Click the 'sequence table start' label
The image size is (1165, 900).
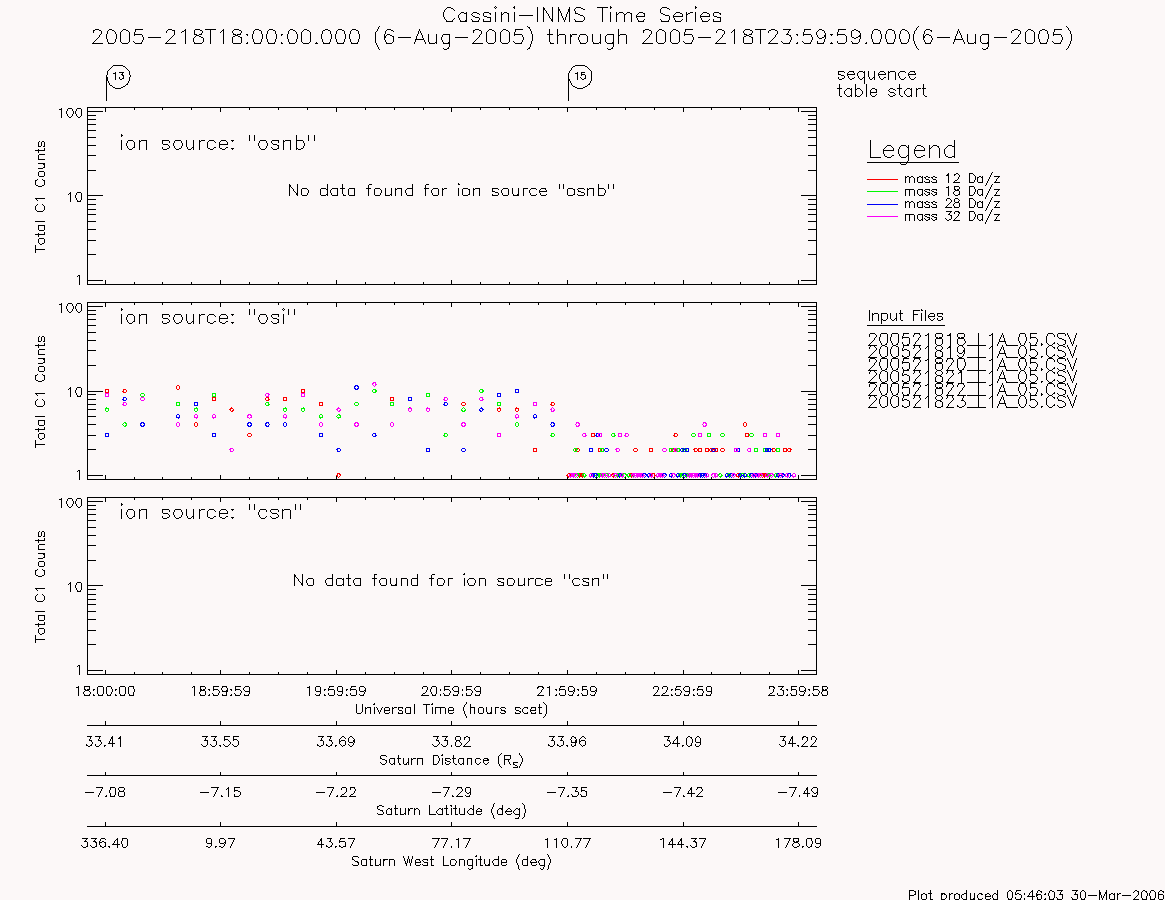tap(882, 82)
